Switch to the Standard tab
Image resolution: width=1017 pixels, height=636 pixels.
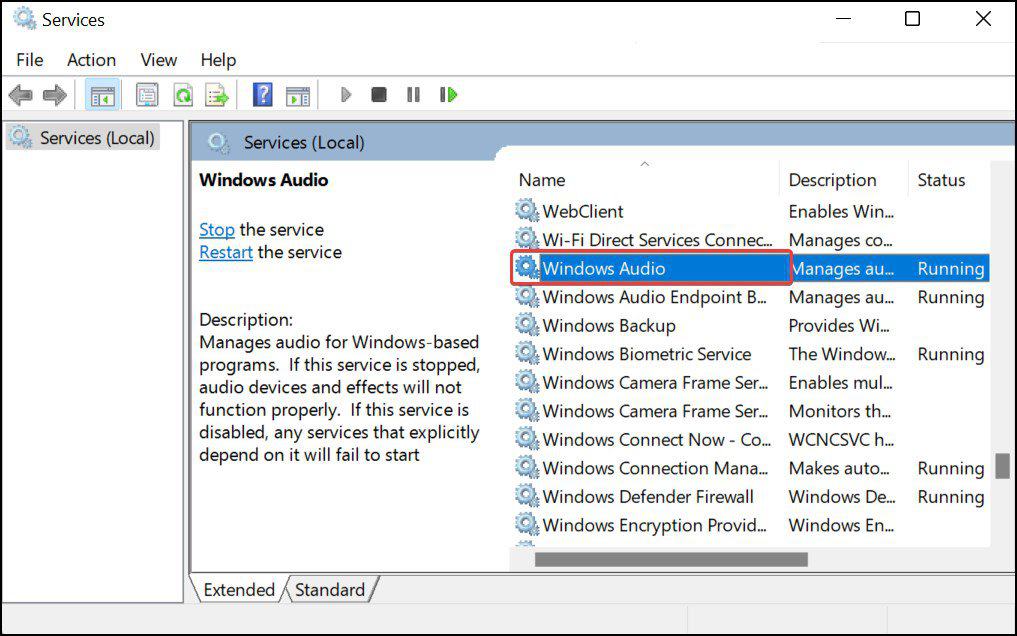(329, 589)
